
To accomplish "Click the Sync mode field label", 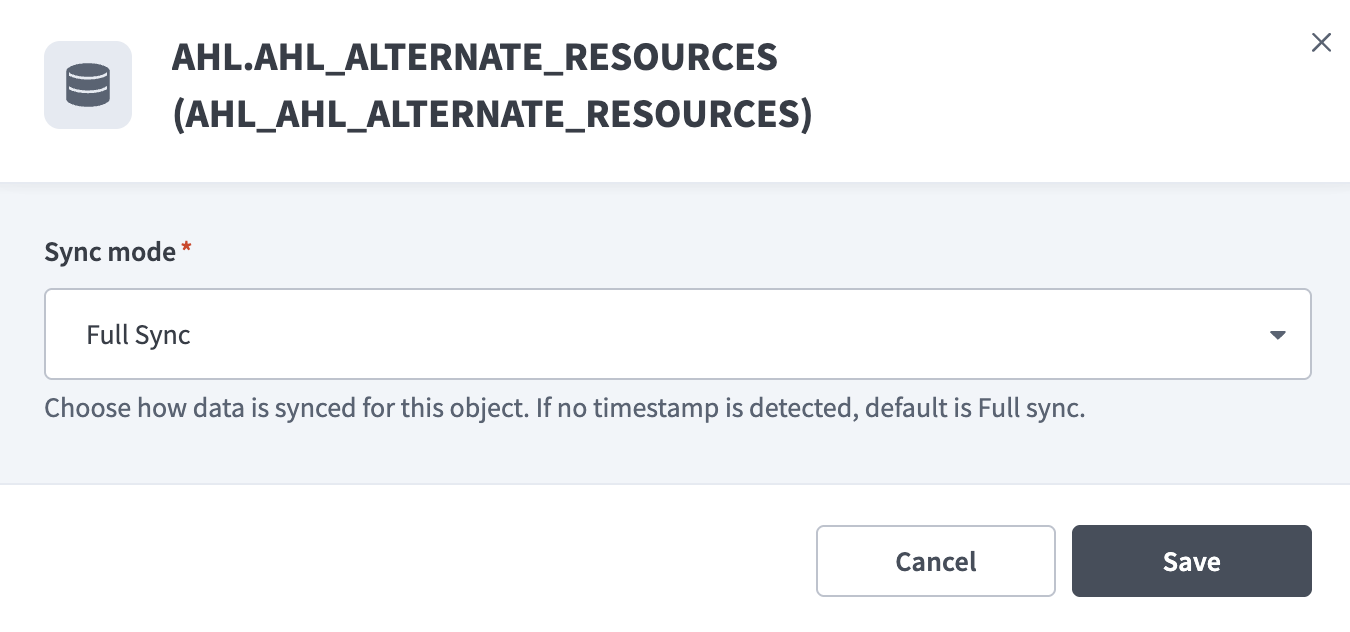I will pyautogui.click(x=110, y=252).
